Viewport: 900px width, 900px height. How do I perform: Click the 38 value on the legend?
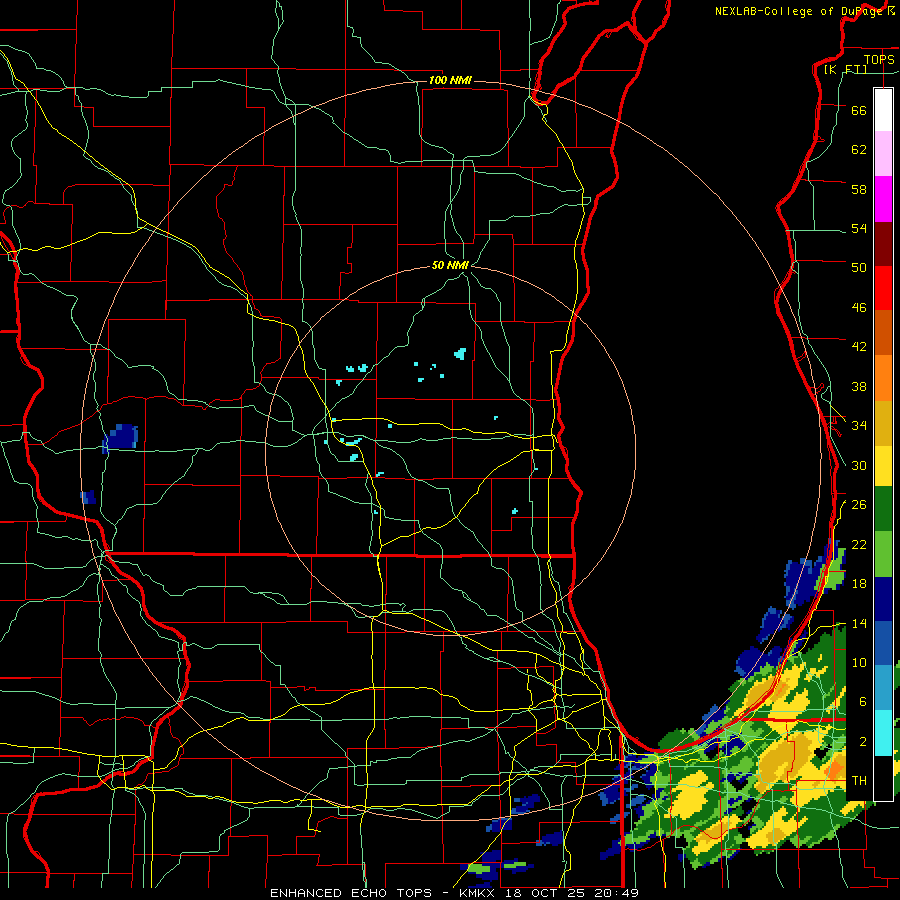coord(859,386)
